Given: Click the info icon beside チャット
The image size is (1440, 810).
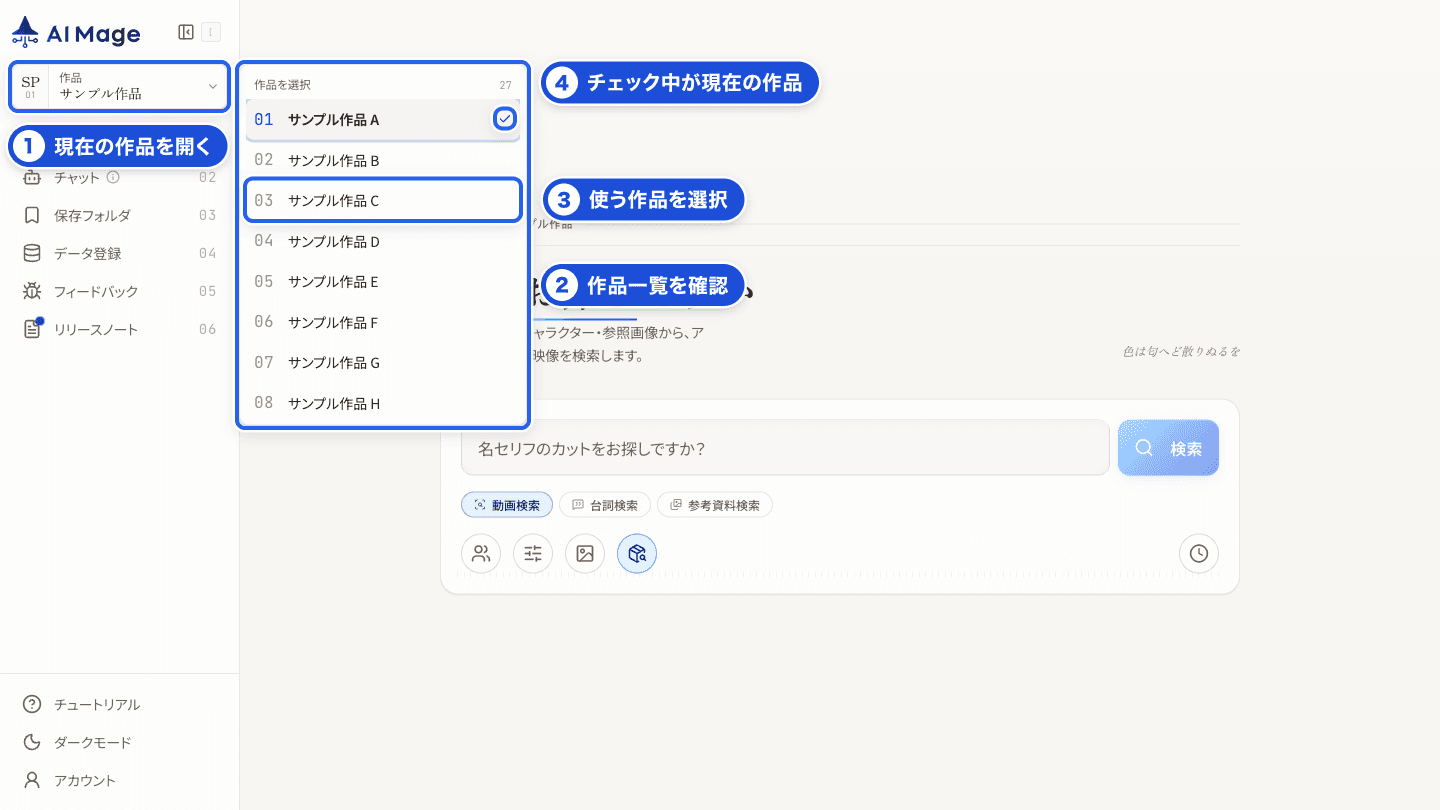Looking at the screenshot, I should [113, 177].
